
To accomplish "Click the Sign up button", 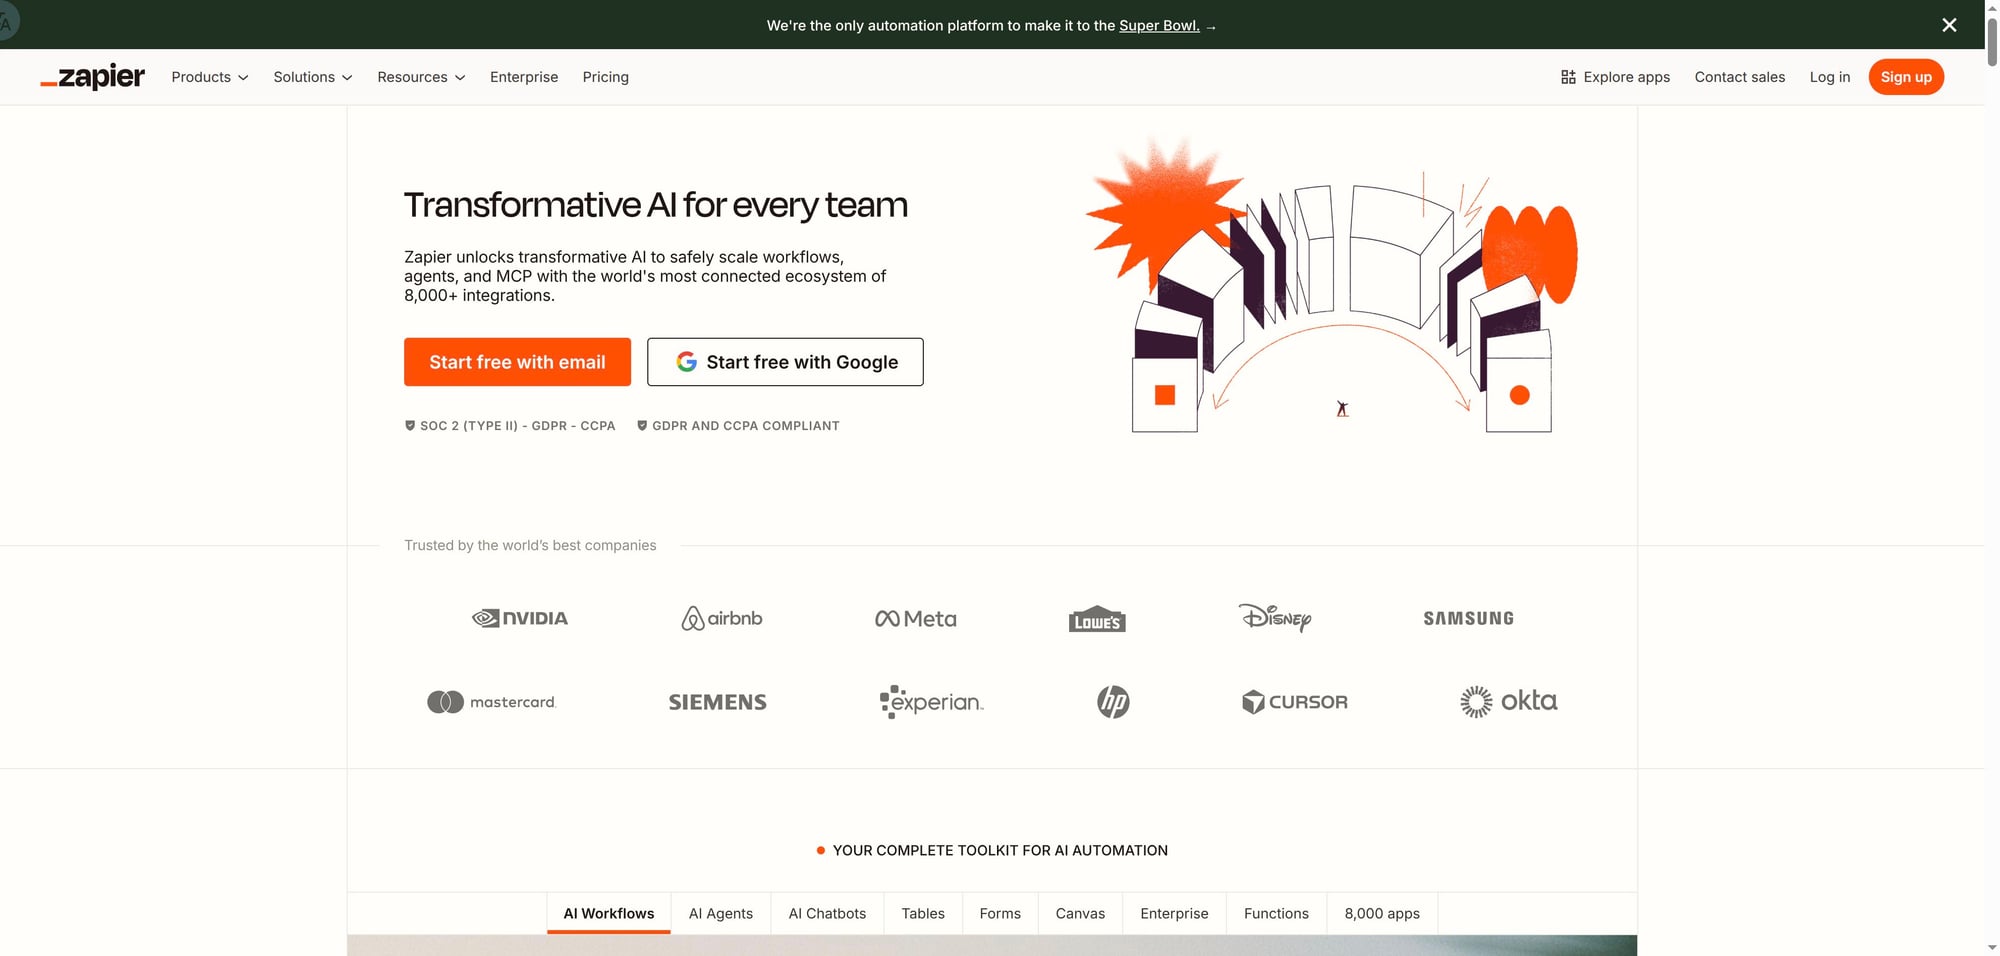I will [x=1906, y=77].
